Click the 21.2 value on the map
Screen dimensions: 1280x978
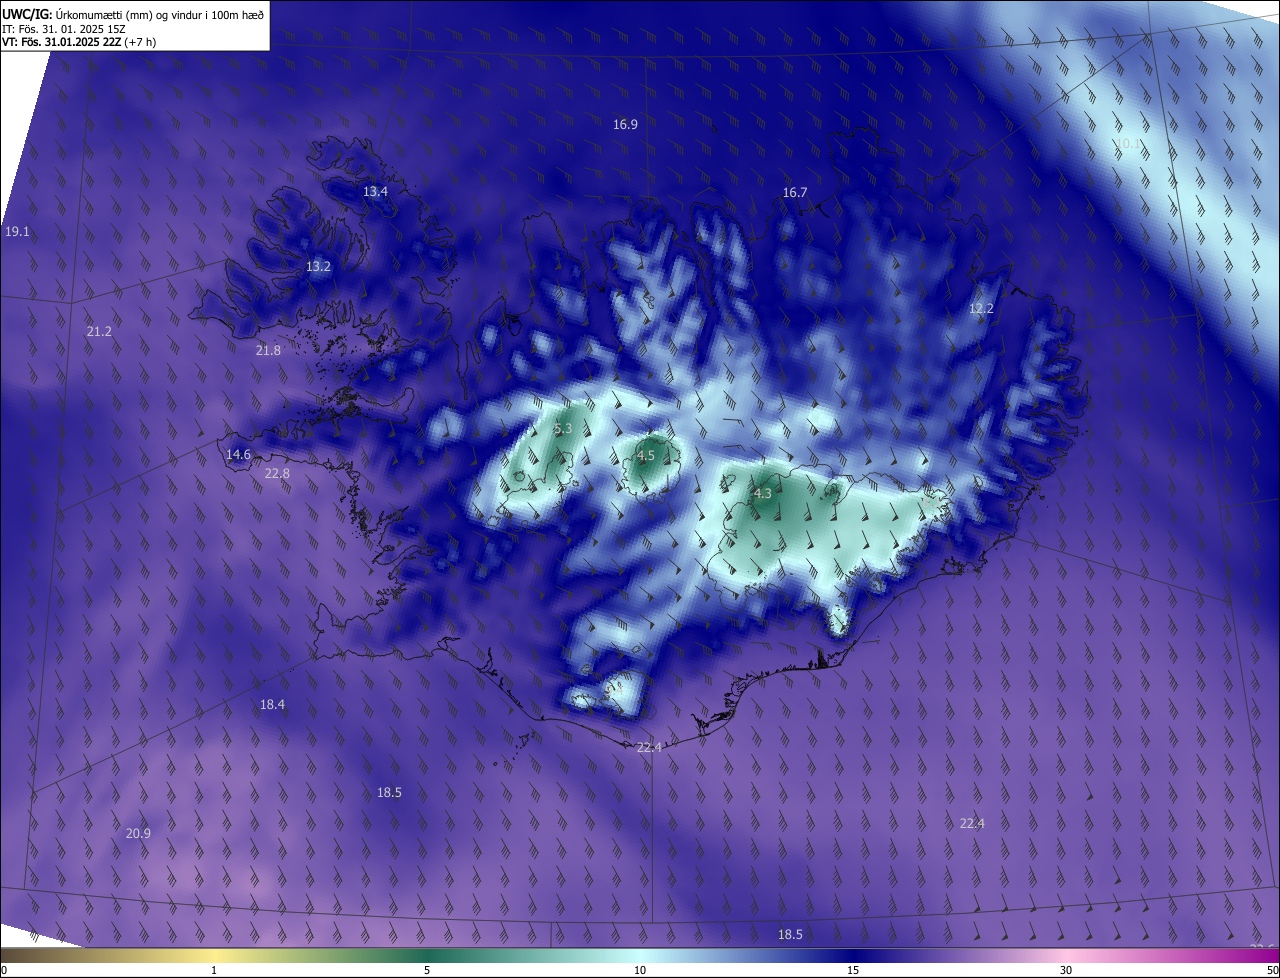click(x=99, y=331)
